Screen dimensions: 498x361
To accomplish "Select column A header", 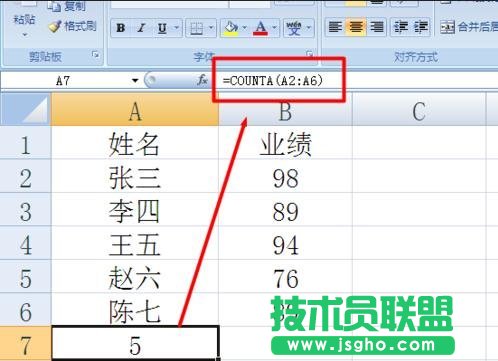I will (135, 110).
